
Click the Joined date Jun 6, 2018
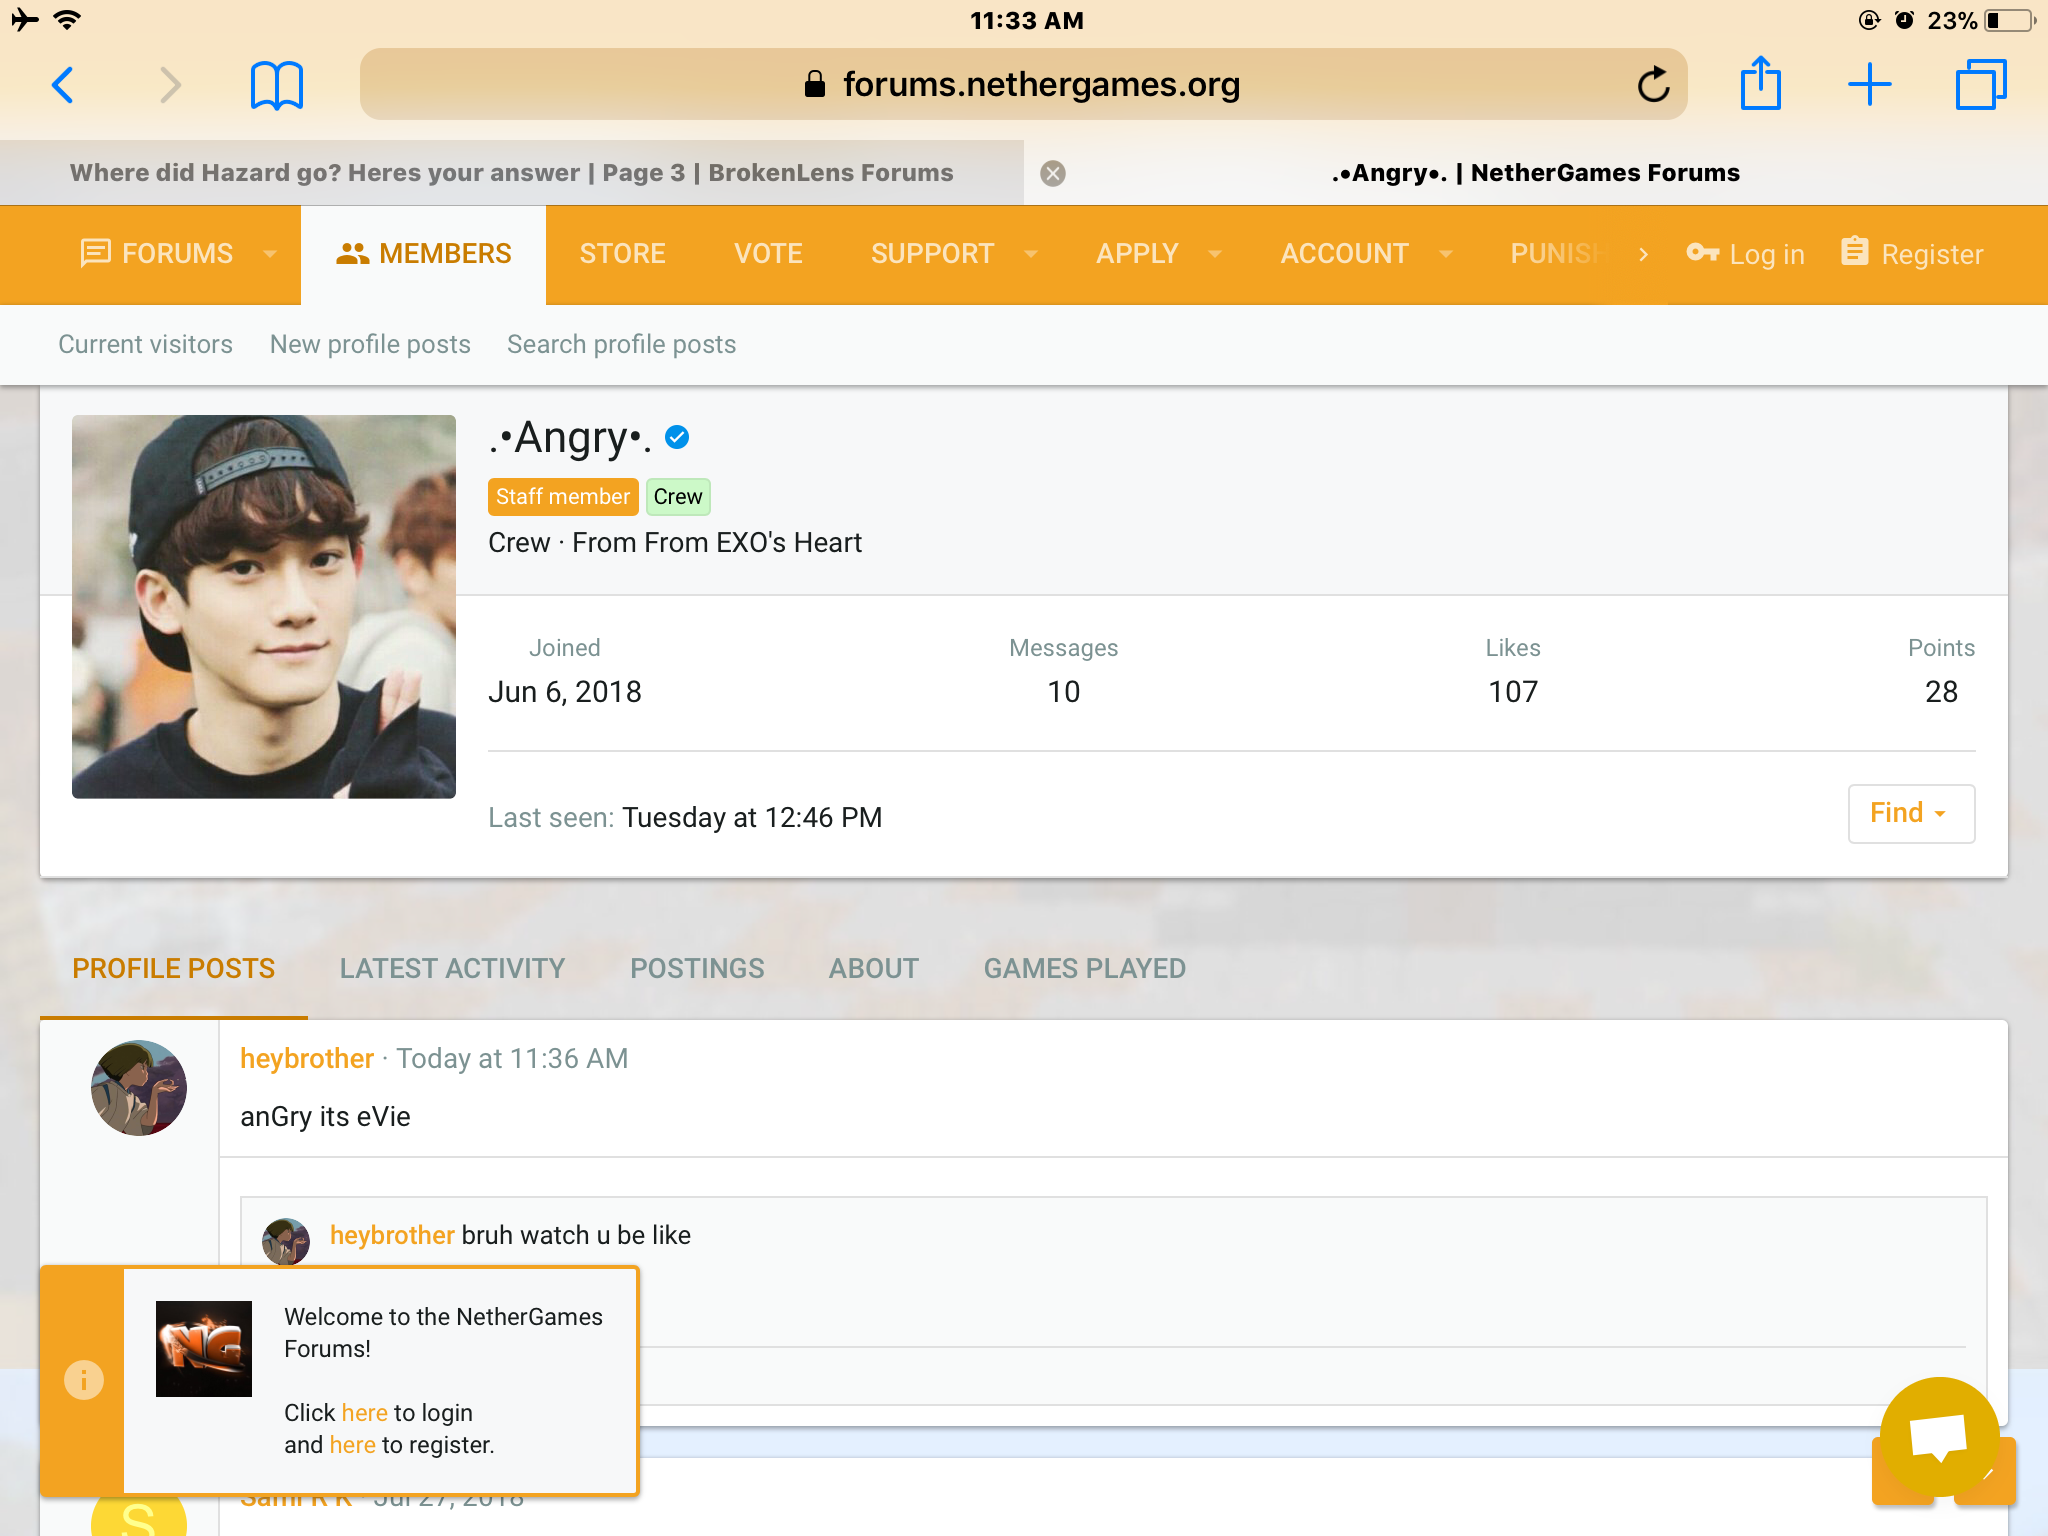tap(565, 692)
